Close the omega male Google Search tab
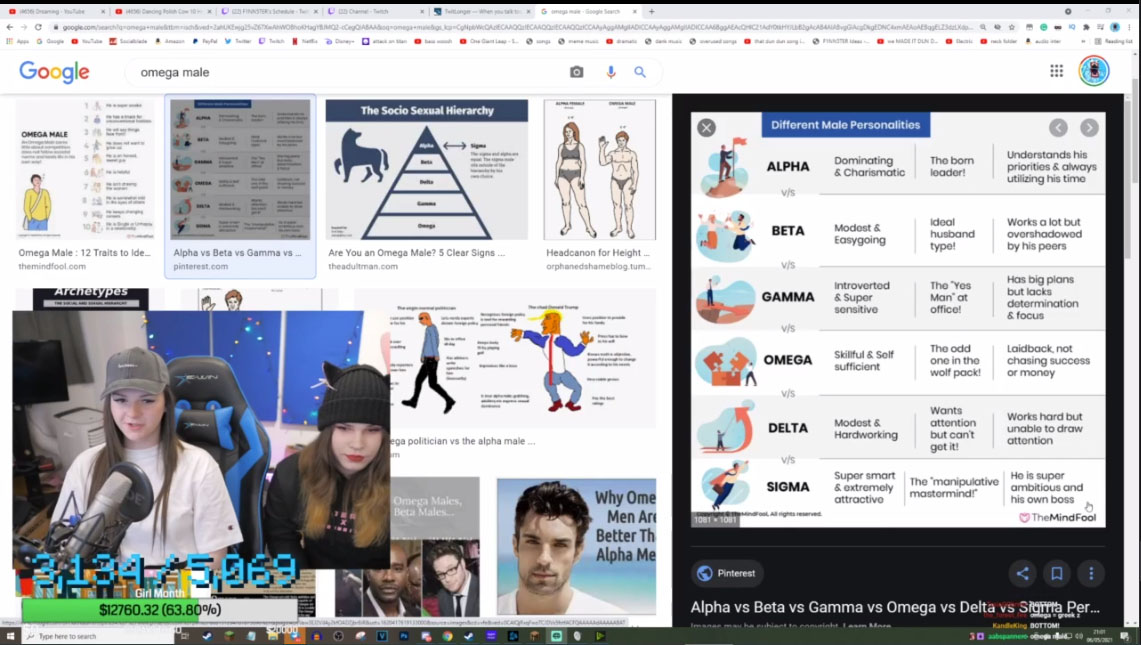Image resolution: width=1141 pixels, height=645 pixels. pos(635,12)
